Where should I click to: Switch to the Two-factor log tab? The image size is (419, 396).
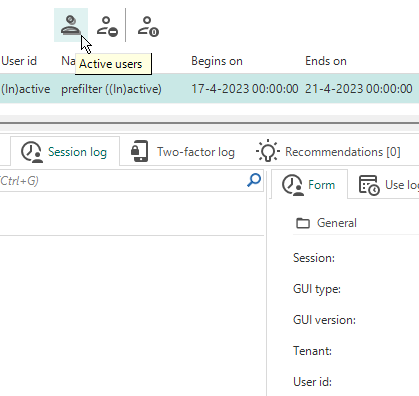[183, 152]
